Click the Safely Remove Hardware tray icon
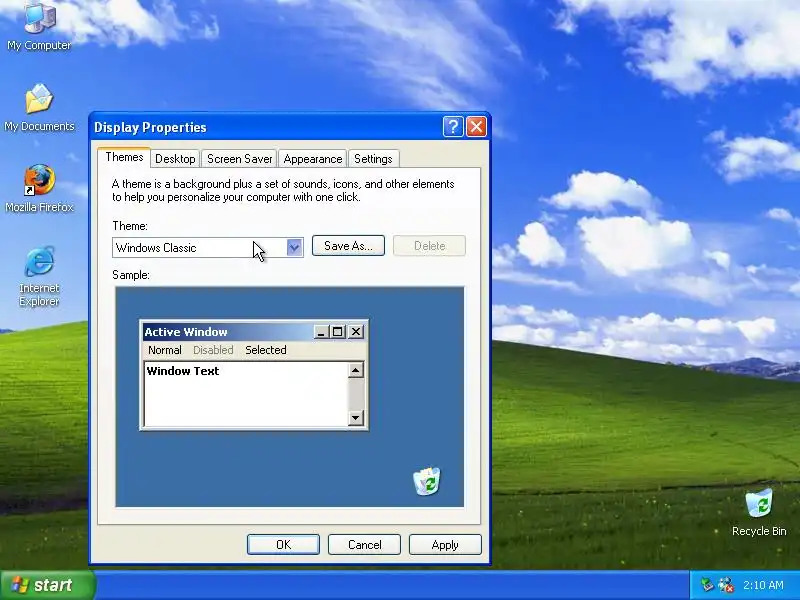Viewport: 800px width, 600px height. coord(707,585)
